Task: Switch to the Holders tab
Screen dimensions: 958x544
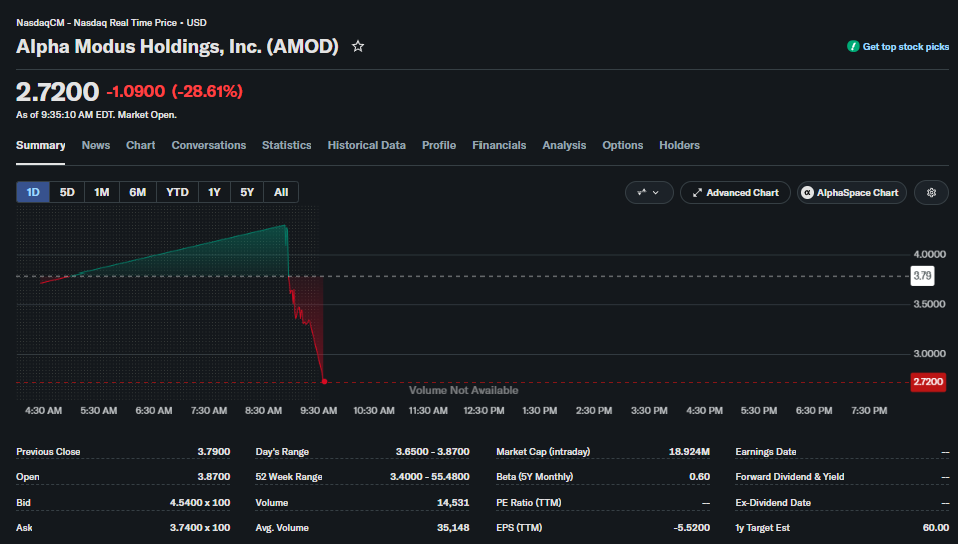Action: pyautogui.click(x=679, y=145)
